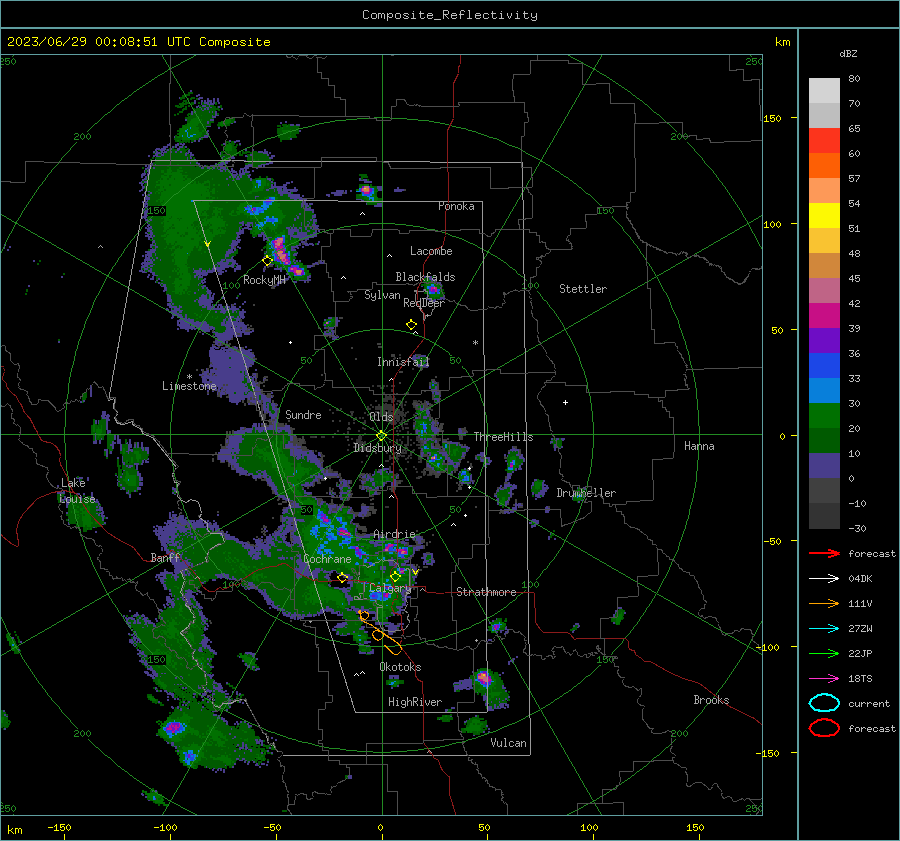Click the yellow diamond marker below Cochrane
Screen dimensions: 900x841
pyautogui.click(x=342, y=578)
